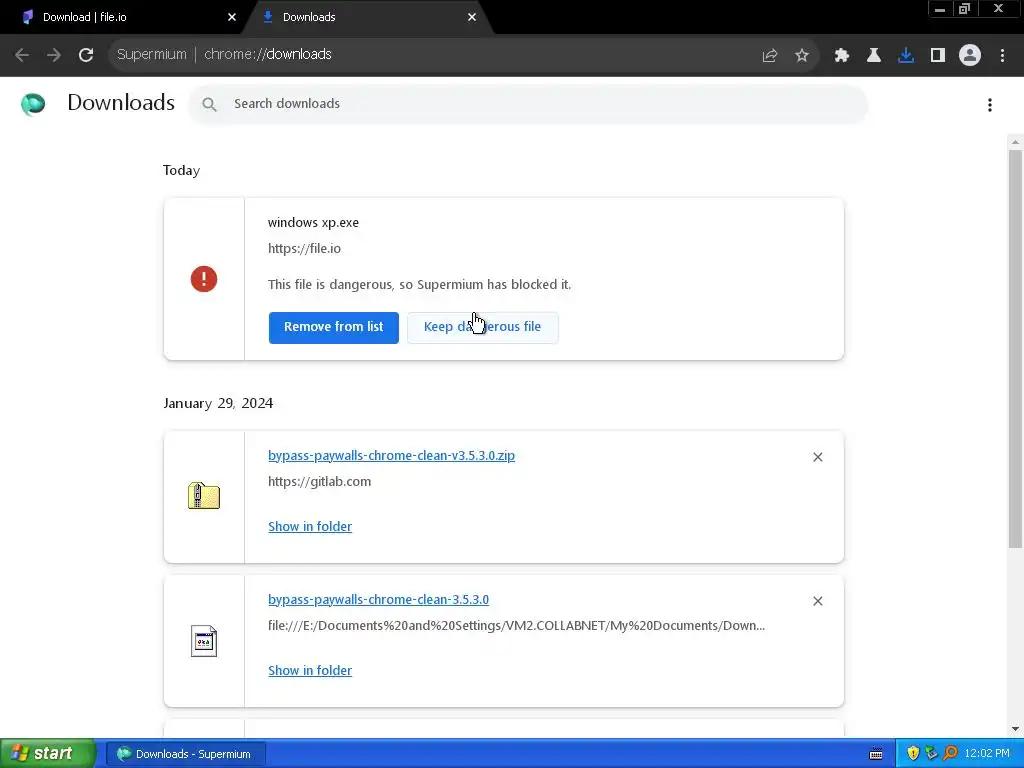Restore down the Supermium window
This screenshot has width=1024, height=768.
coord(965,9)
